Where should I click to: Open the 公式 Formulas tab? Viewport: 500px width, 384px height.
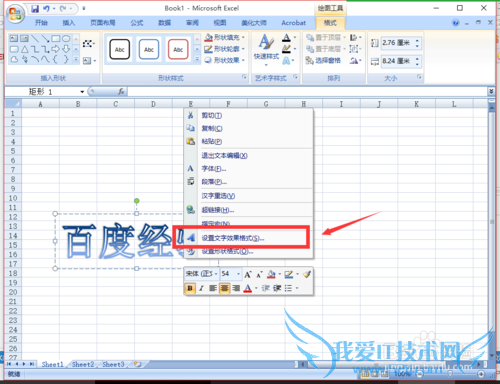137,23
